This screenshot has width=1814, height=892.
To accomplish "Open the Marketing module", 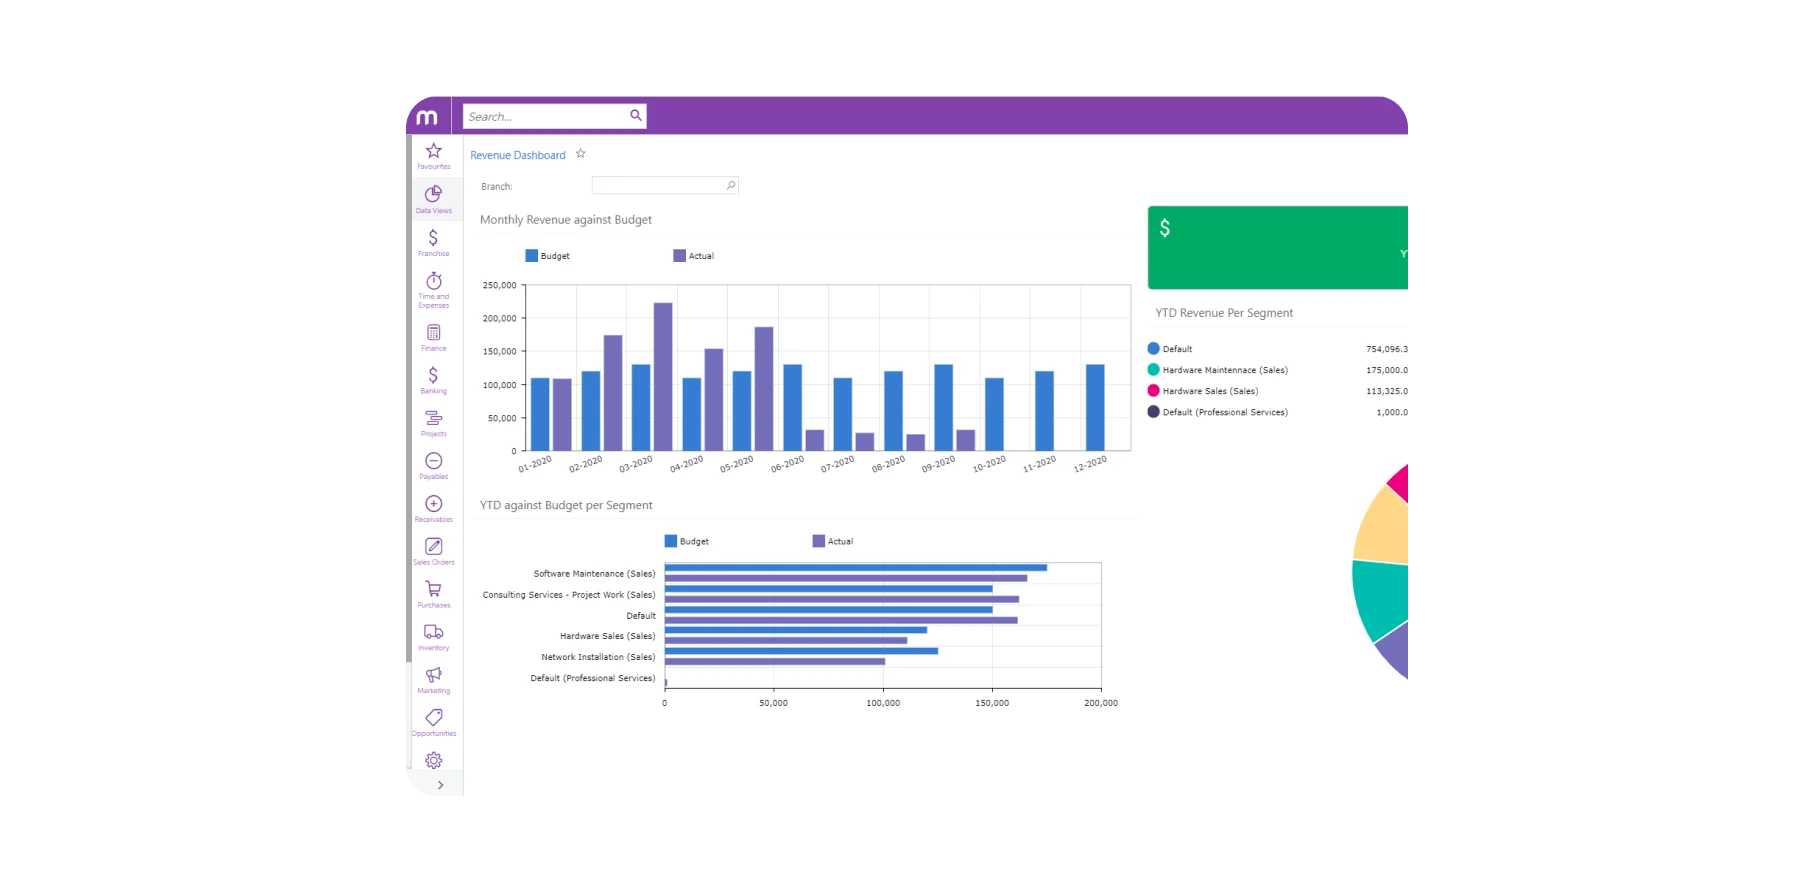I will (434, 680).
